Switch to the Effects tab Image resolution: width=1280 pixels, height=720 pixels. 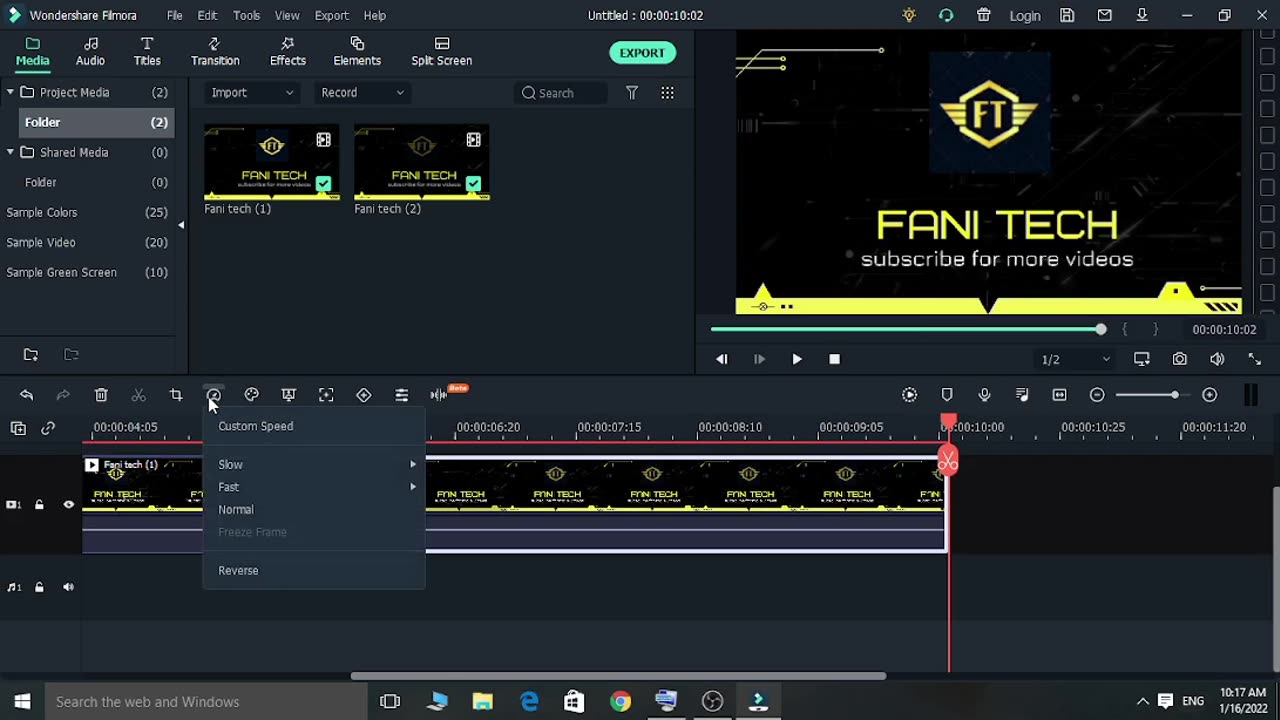pos(288,52)
